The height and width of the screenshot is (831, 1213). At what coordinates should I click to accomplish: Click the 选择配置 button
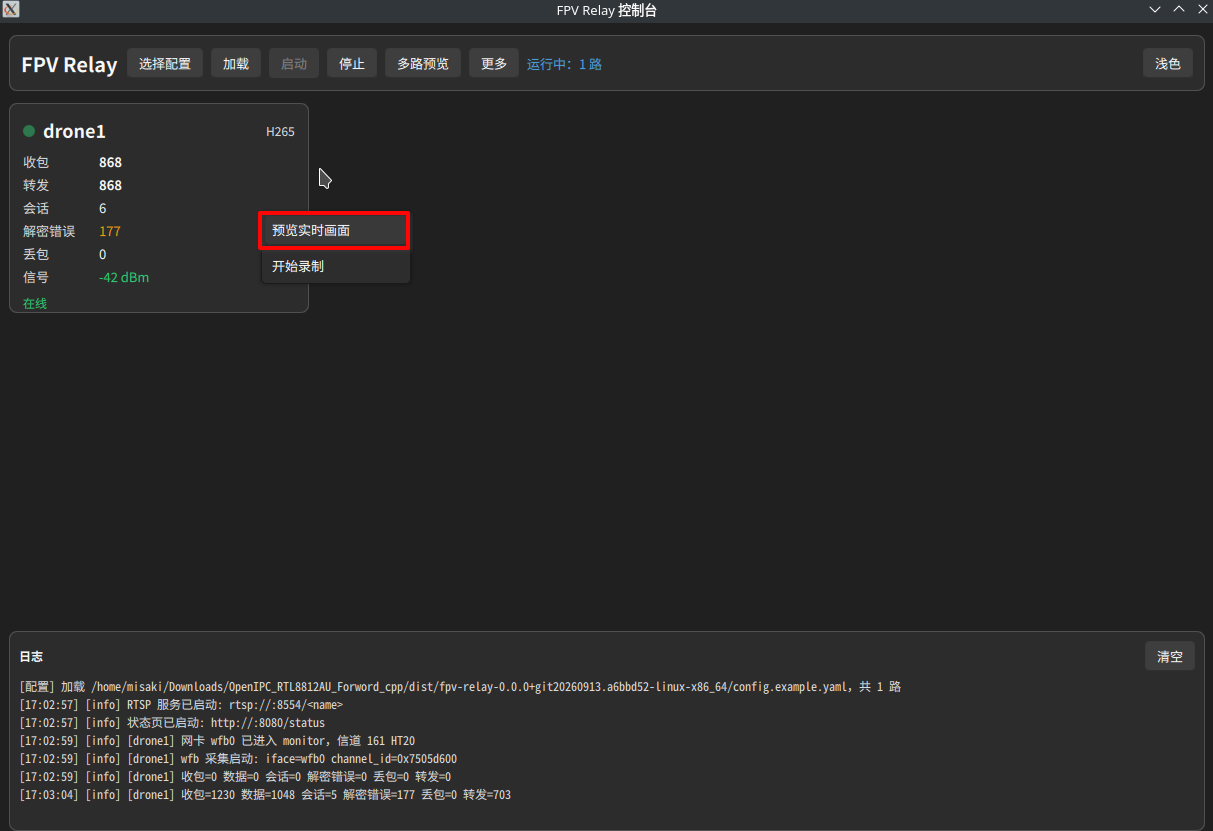[165, 63]
